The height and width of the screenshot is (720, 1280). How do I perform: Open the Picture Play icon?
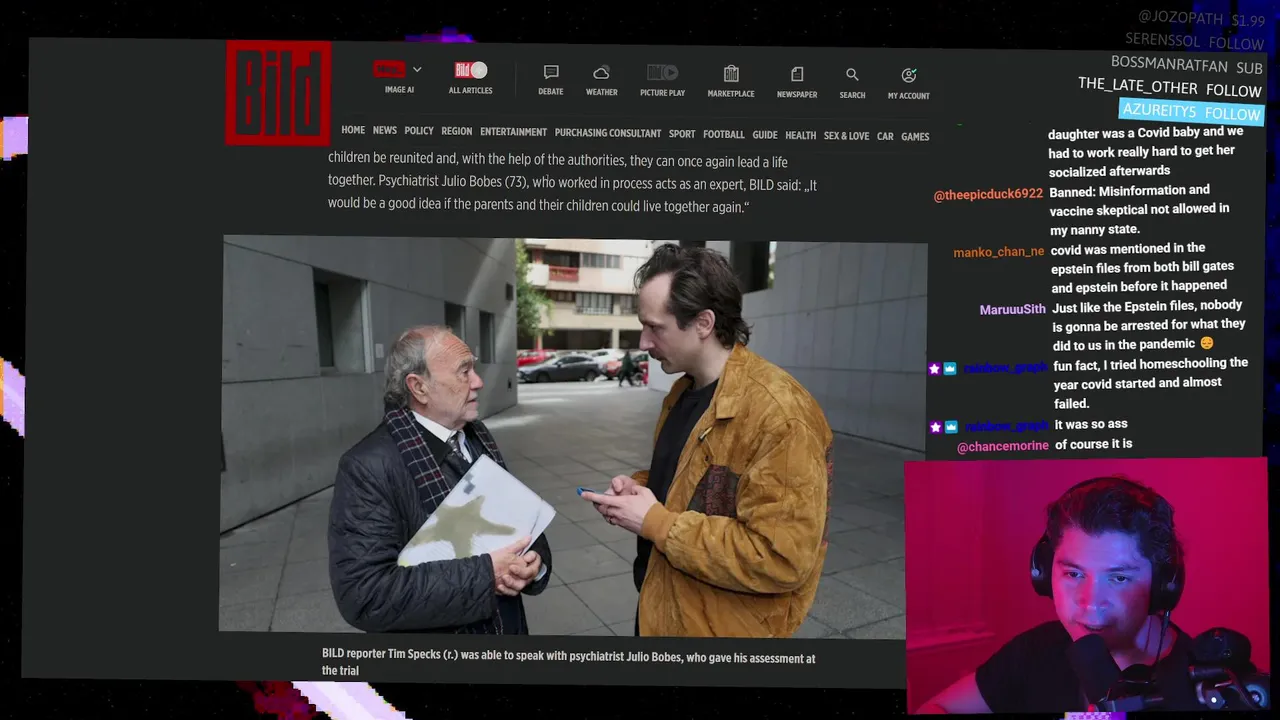pos(662,72)
